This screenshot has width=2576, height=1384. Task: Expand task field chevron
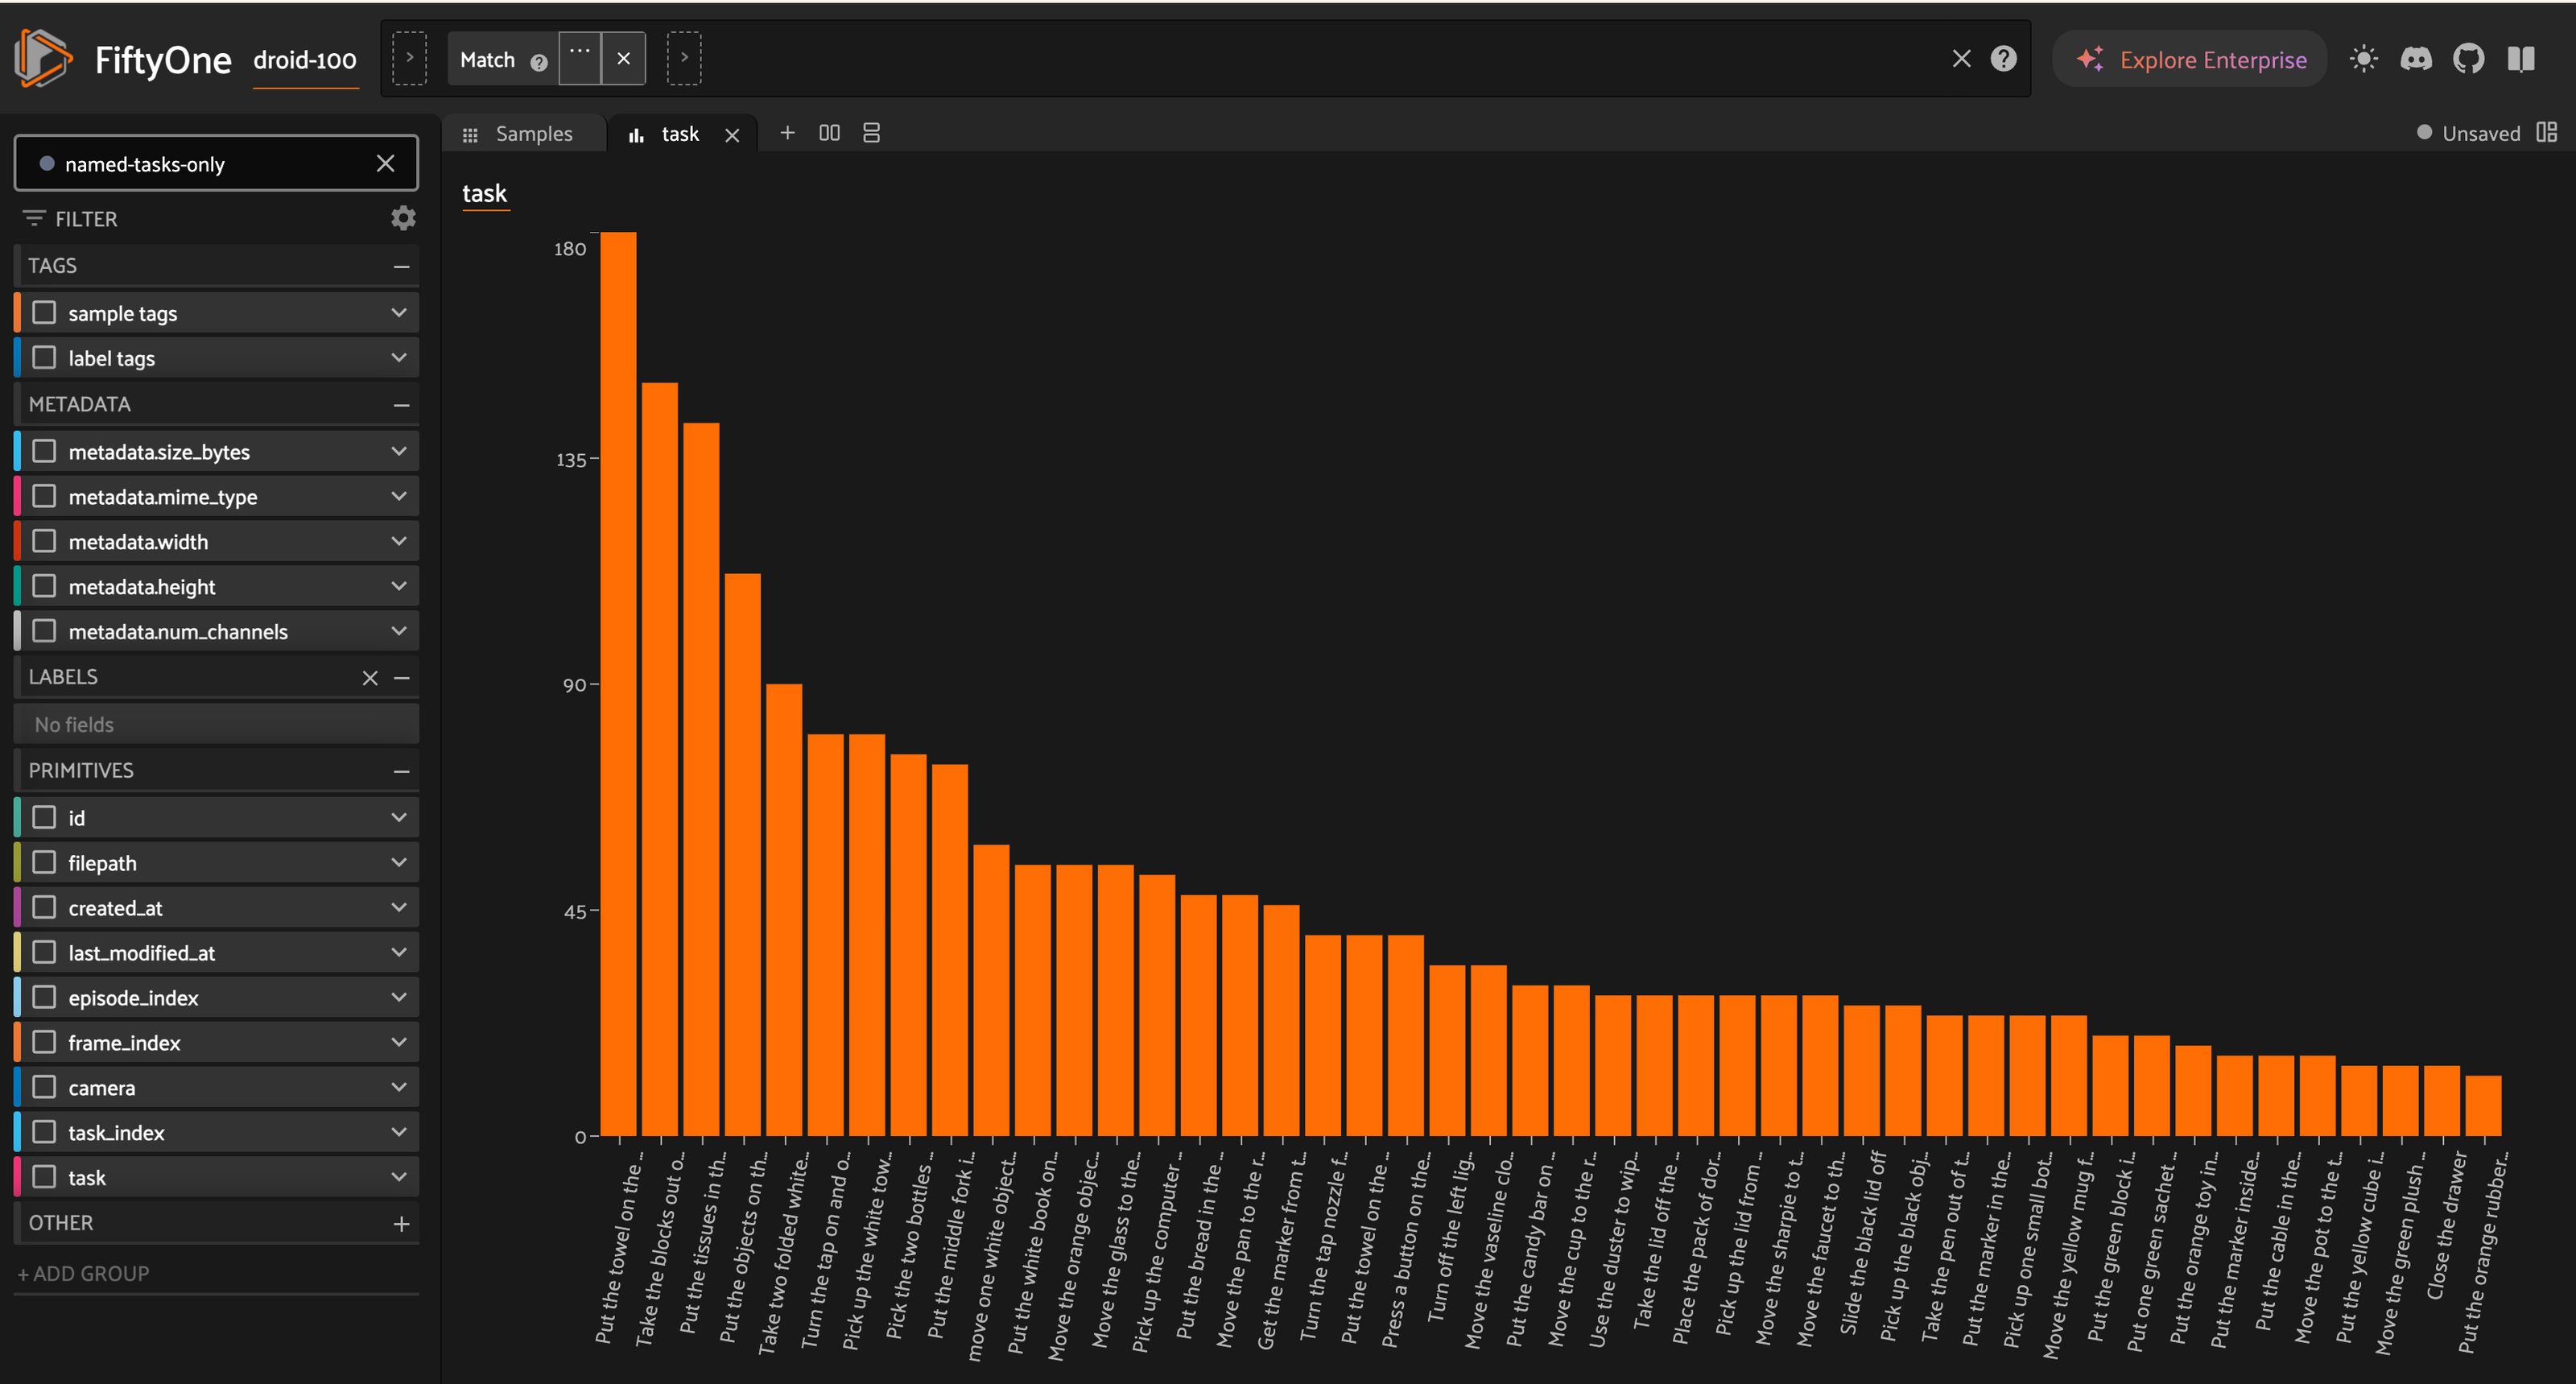click(399, 1177)
